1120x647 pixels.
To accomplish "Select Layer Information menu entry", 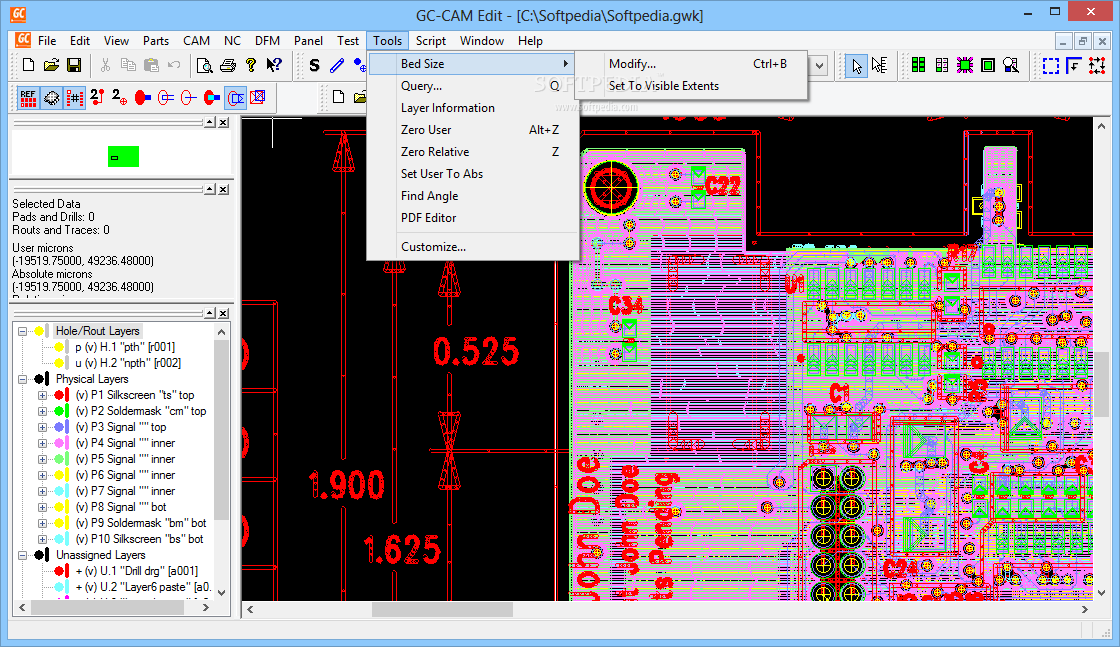I will 472,108.
